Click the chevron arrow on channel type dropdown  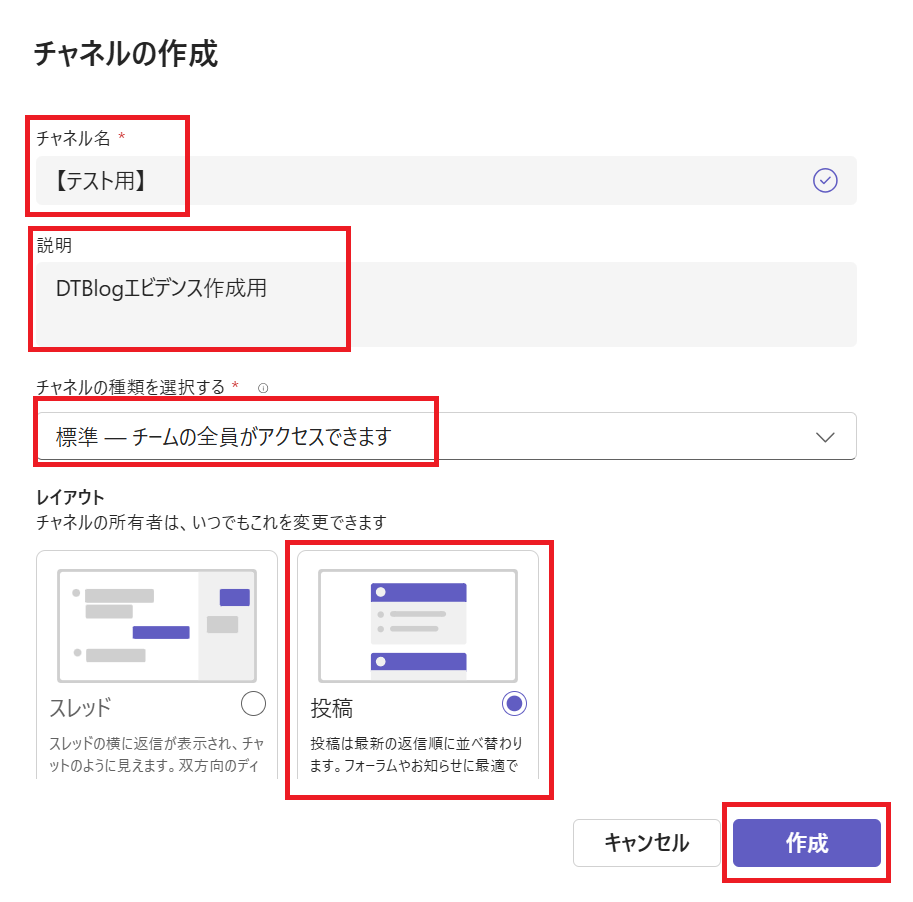(825, 437)
